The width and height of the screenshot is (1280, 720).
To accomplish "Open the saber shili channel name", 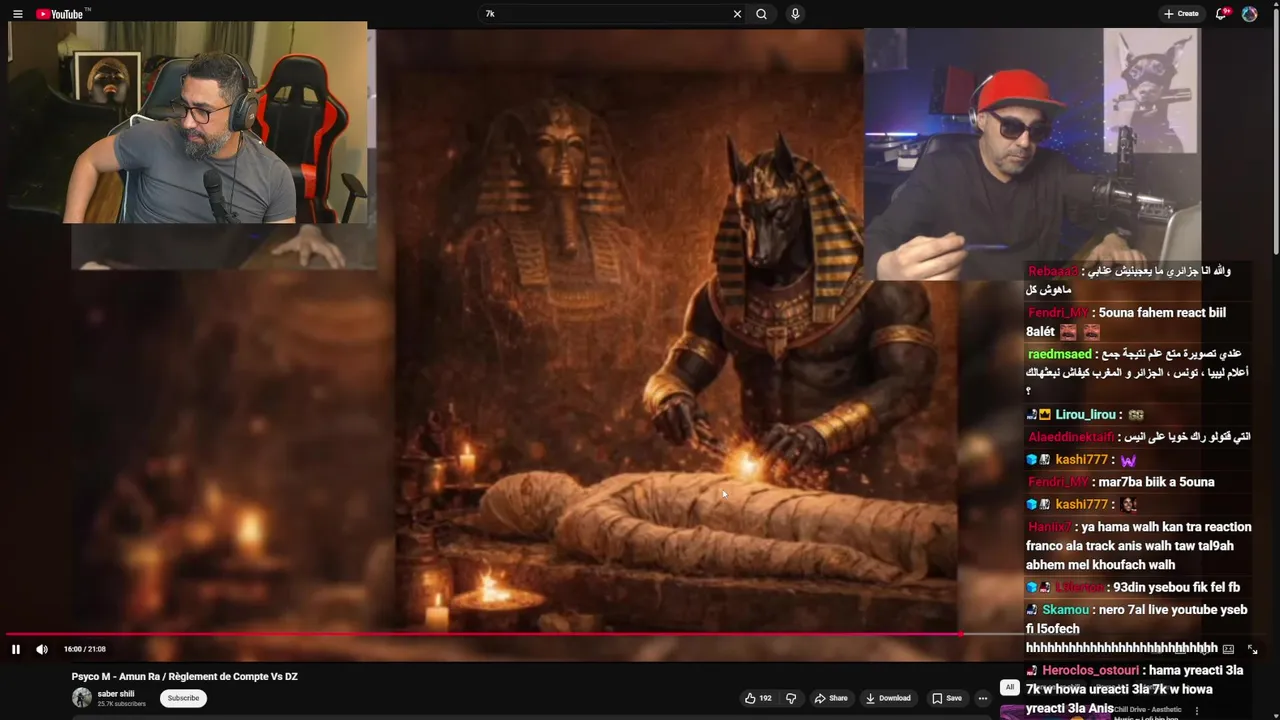I will (115, 694).
